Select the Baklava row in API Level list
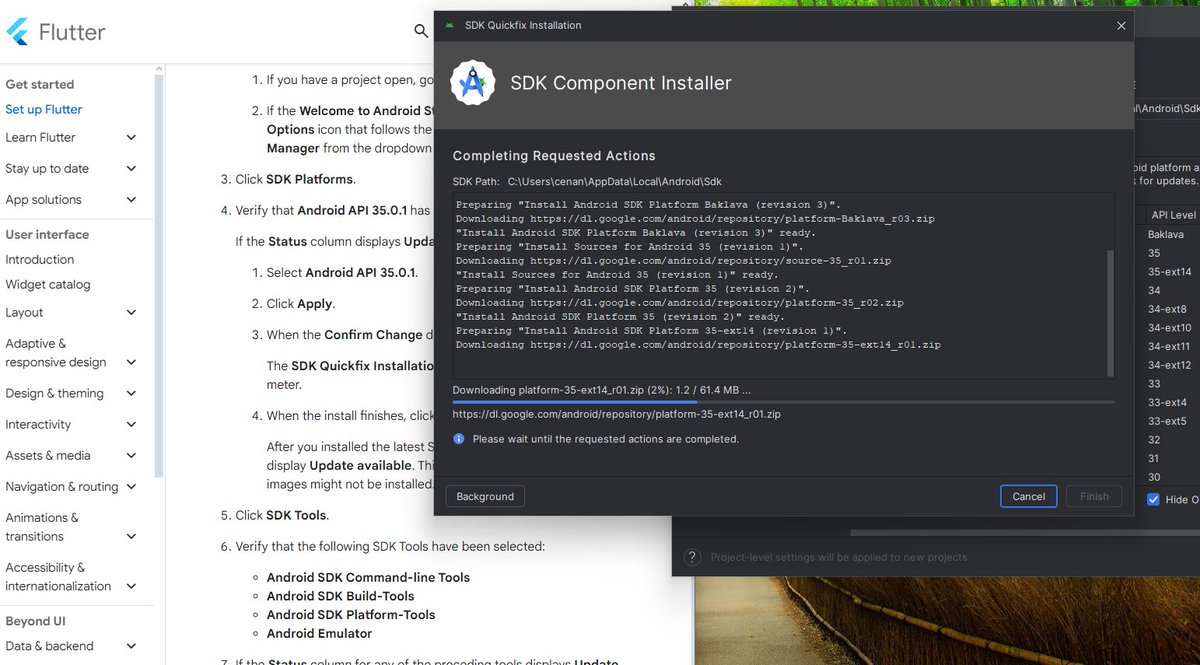 click(1167, 235)
